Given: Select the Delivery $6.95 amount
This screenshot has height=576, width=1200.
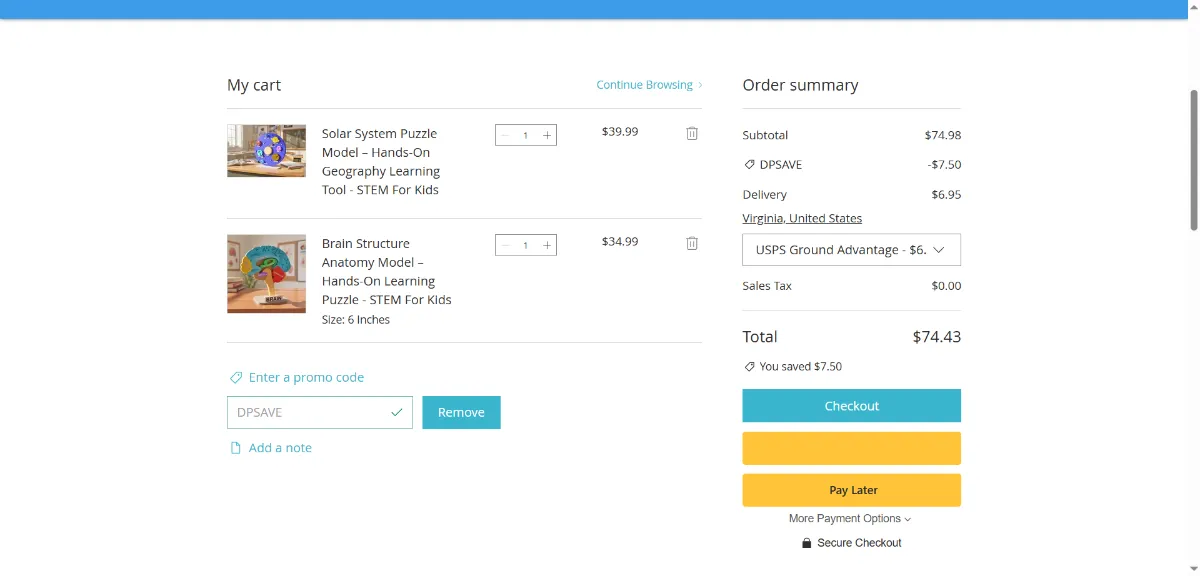Looking at the screenshot, I should point(946,194).
